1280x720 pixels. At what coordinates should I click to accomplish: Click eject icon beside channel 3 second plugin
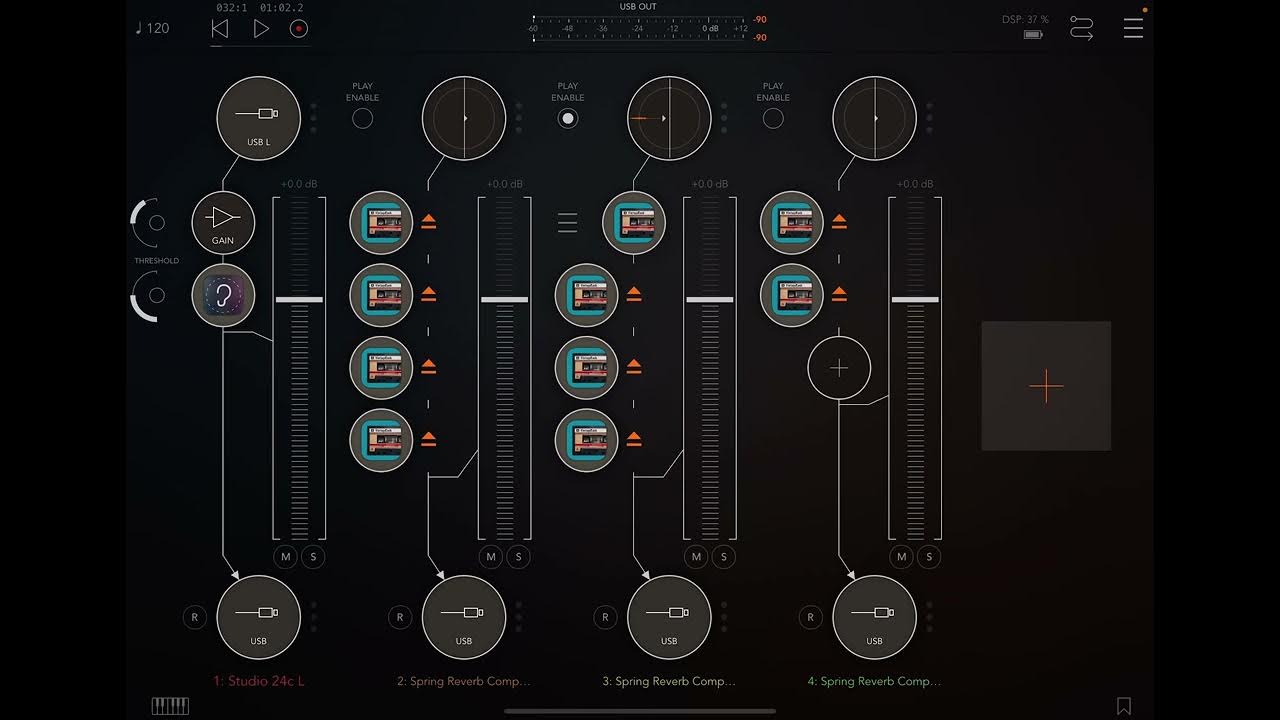[x=634, y=295]
